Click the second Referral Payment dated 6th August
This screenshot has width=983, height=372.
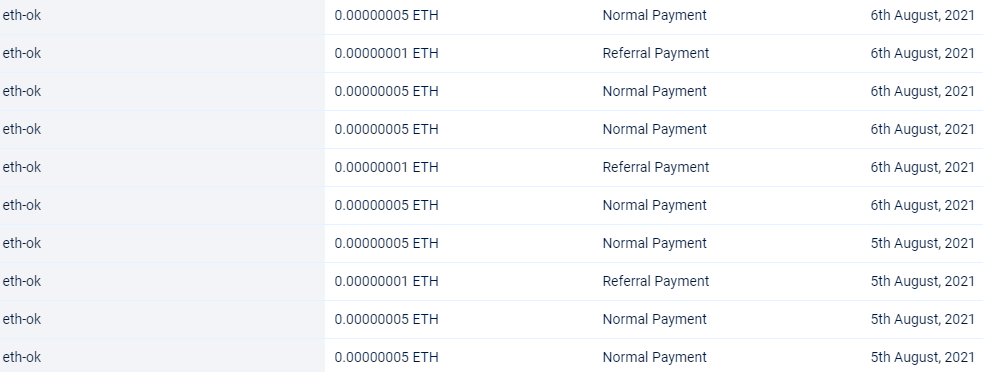(656, 167)
